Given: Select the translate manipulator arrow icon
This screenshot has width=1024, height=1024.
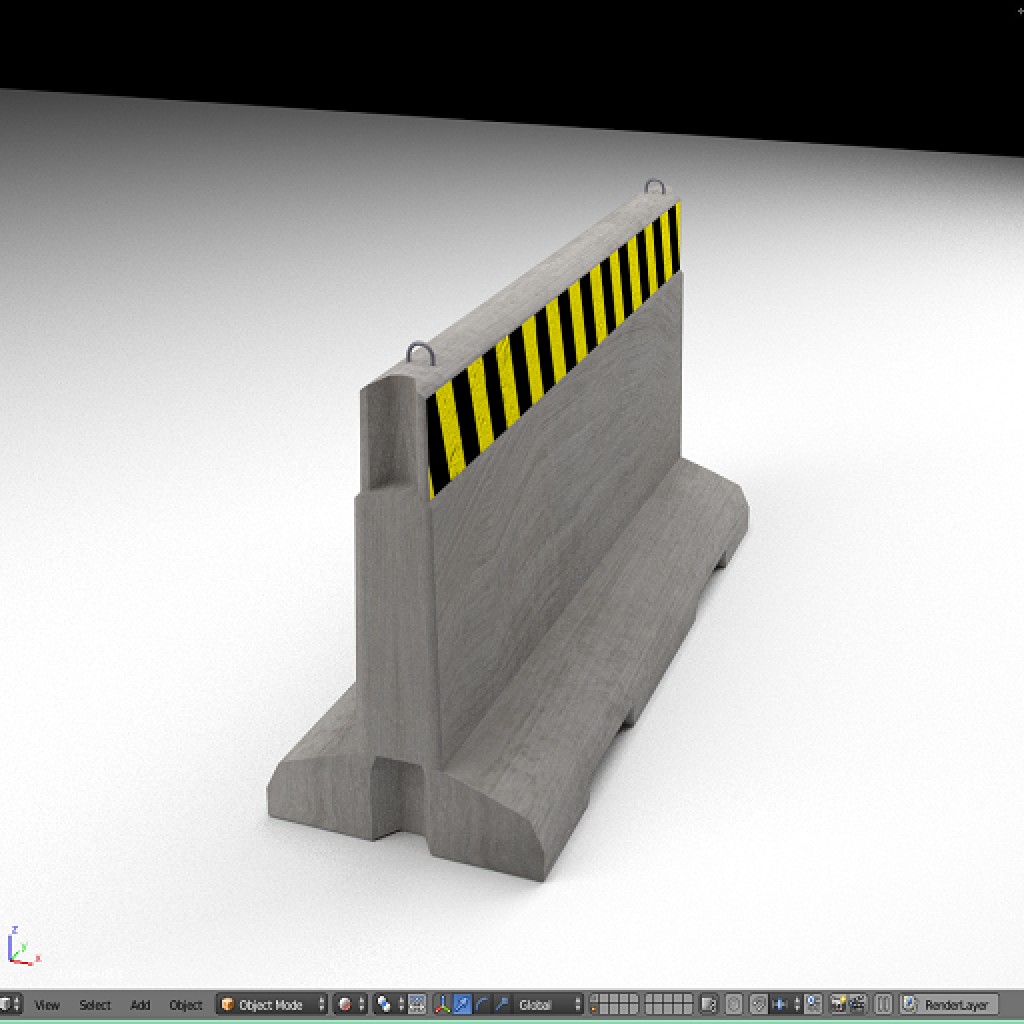Looking at the screenshot, I should [460, 1005].
